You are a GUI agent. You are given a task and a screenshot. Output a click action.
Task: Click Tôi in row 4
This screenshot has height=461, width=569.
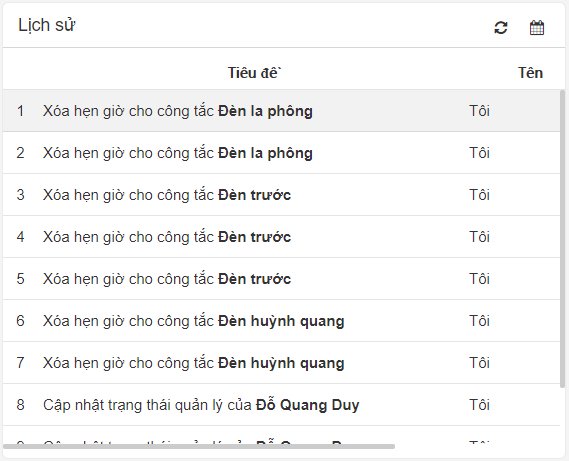(x=479, y=237)
